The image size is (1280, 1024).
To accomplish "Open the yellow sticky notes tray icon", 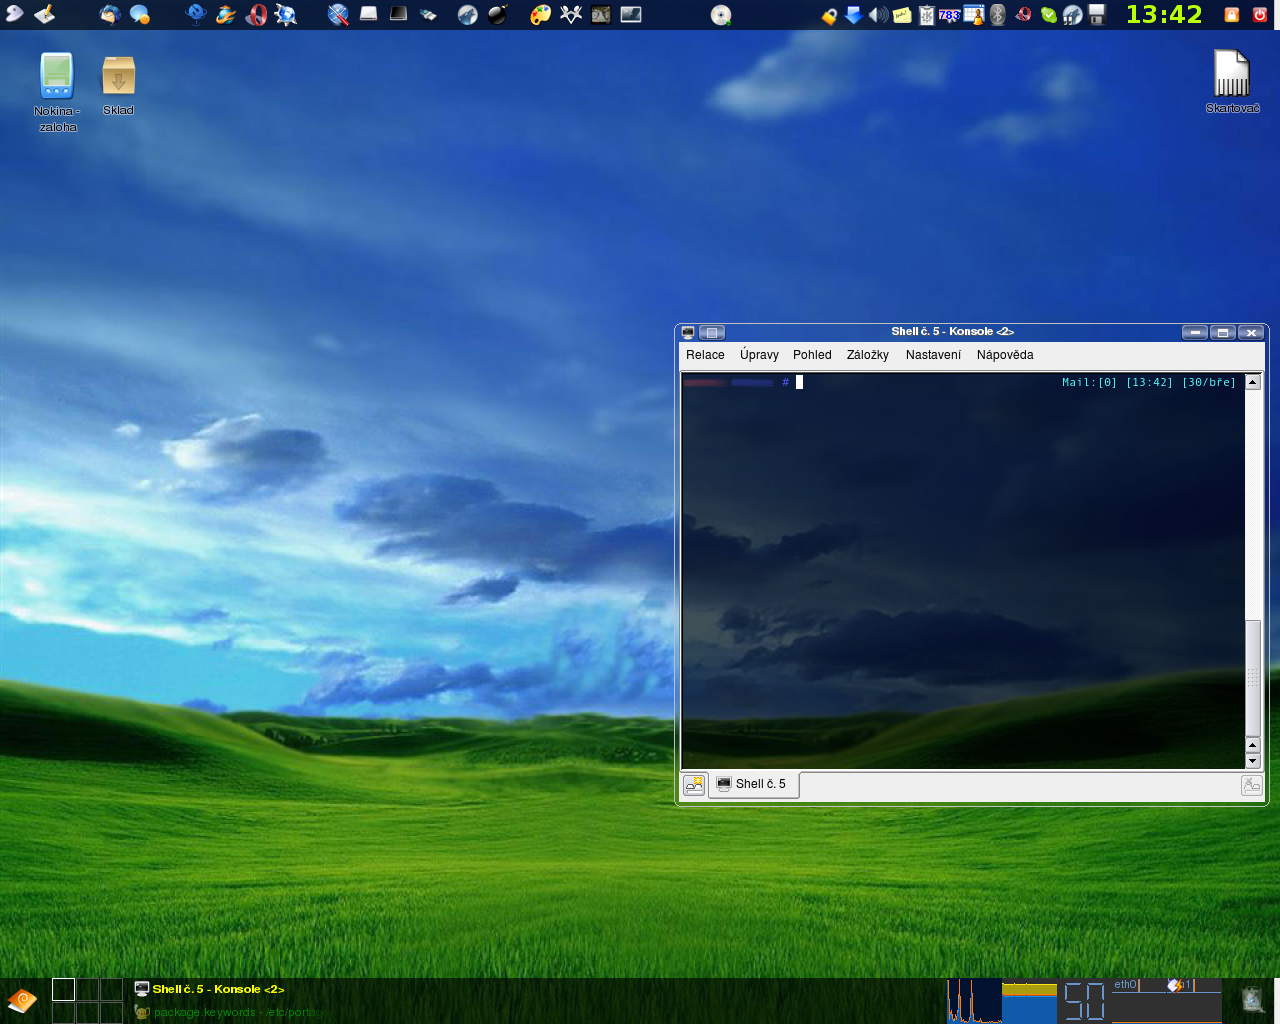I will [902, 15].
